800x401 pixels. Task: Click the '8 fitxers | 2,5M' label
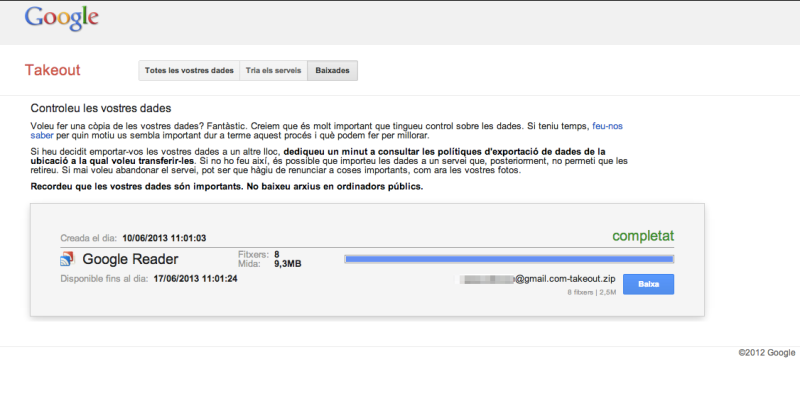pos(591,292)
